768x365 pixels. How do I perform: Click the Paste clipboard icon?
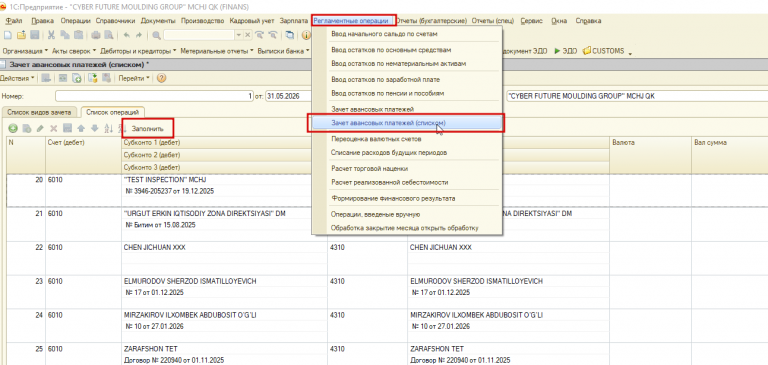pyautogui.click(x=78, y=35)
